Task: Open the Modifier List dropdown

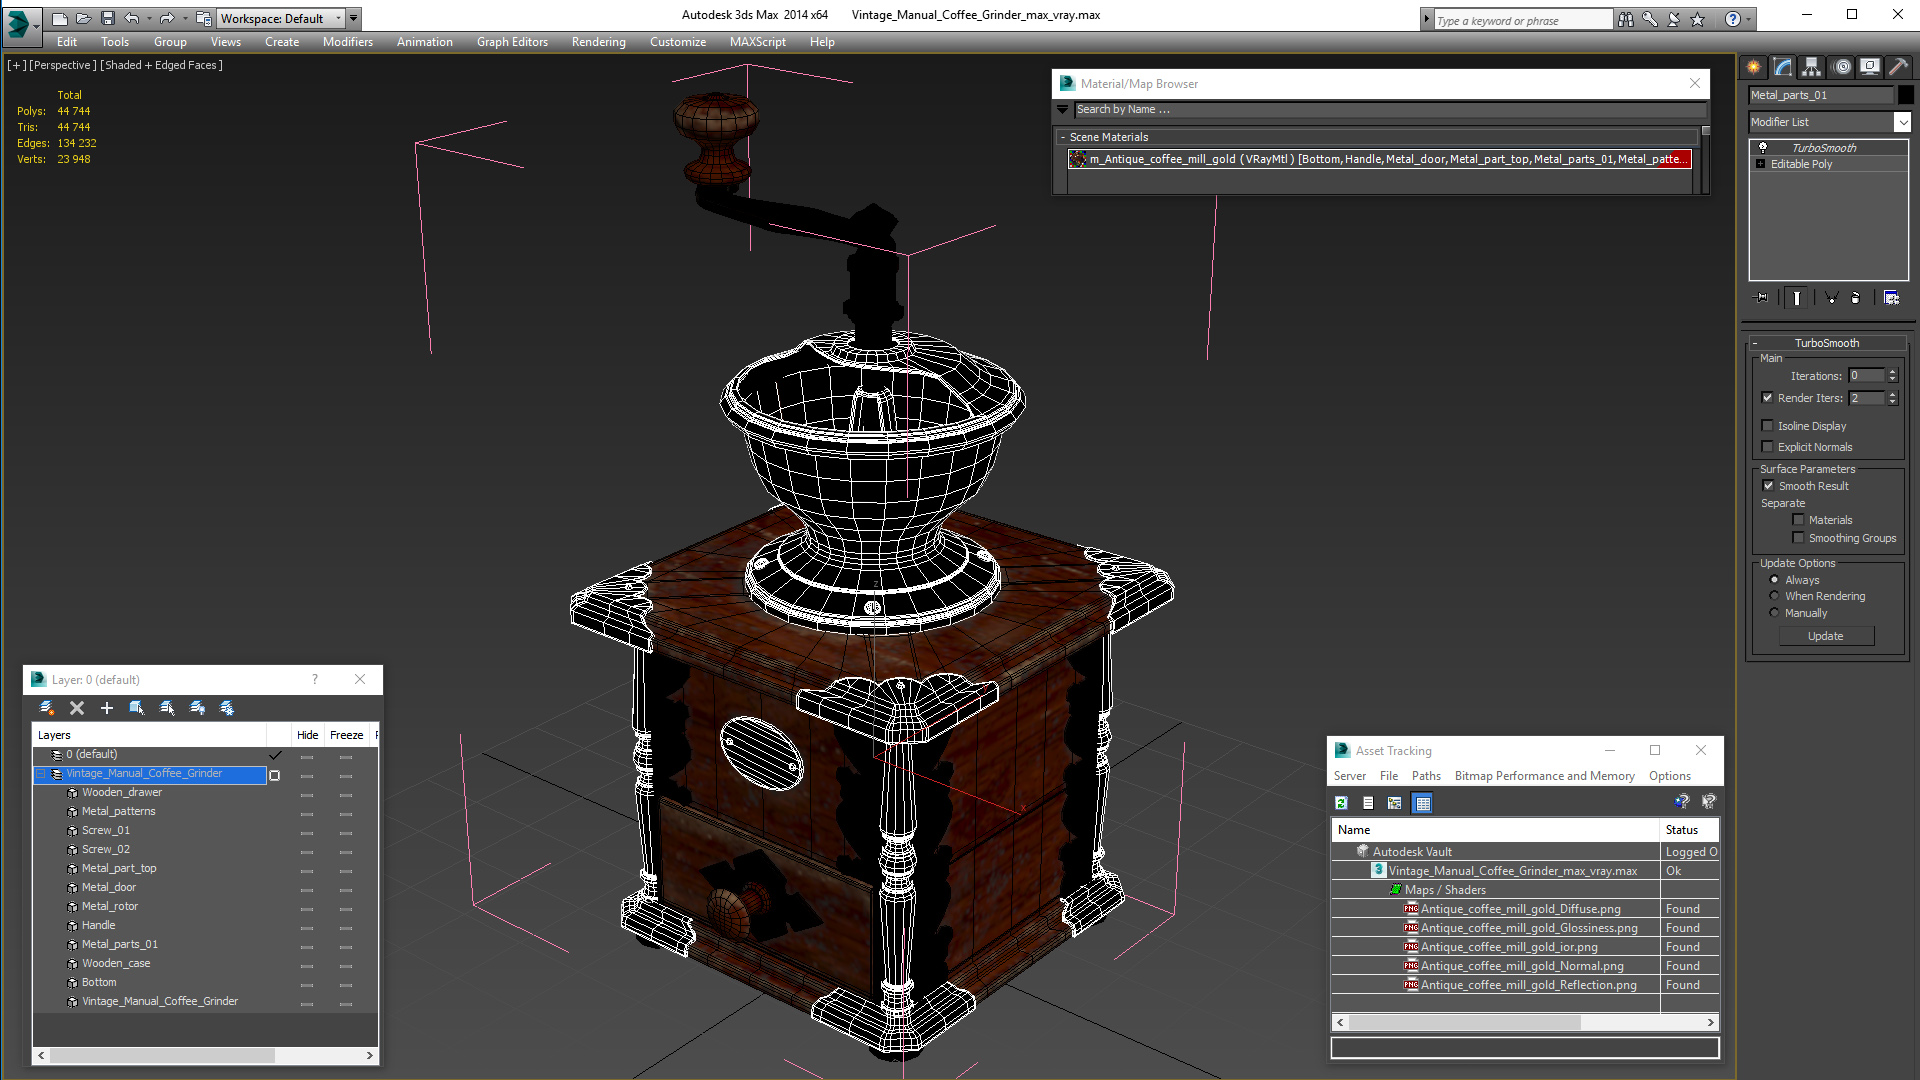Action: (x=1901, y=122)
